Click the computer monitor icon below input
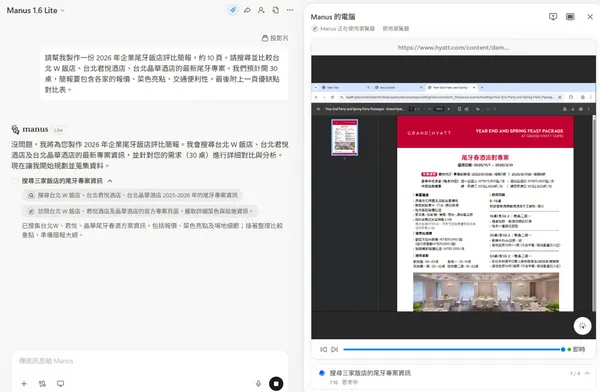Viewport: 600px width, 392px height. tap(60, 384)
